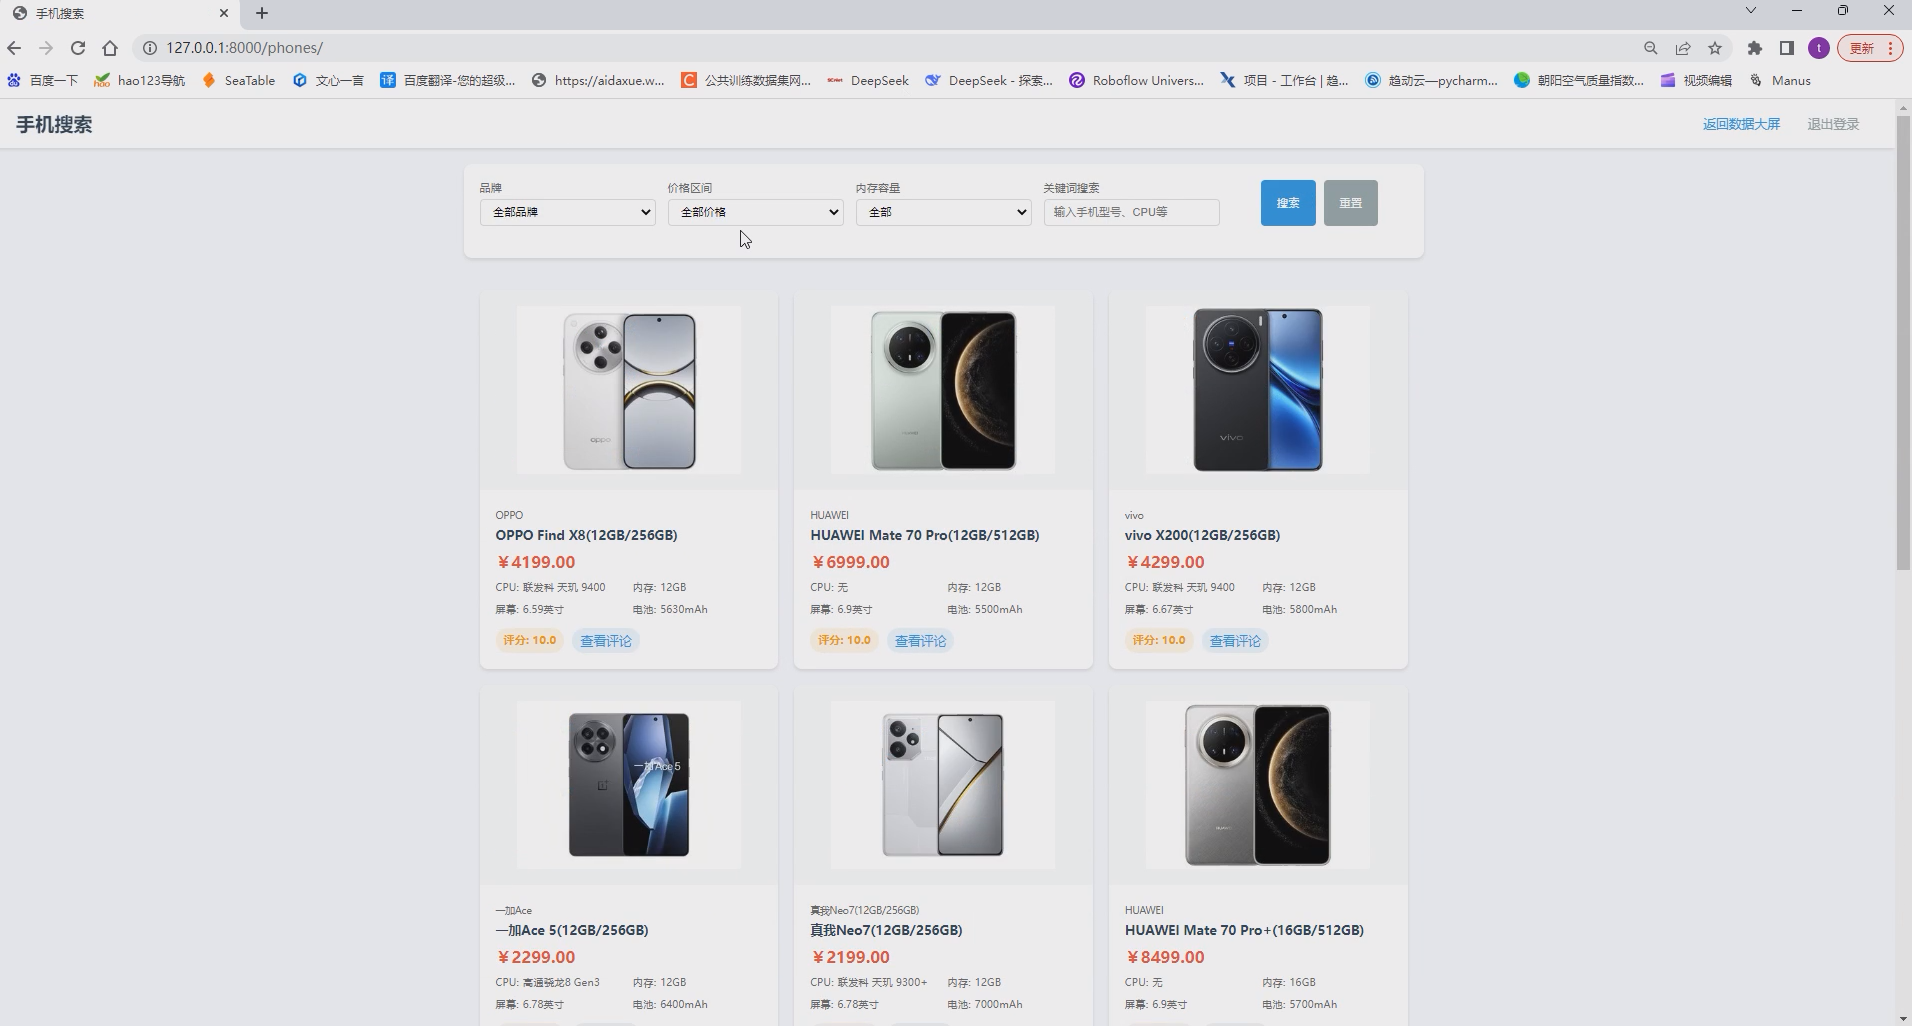Open the Roboflow Universe bookmark

pyautogui.click(x=1137, y=80)
